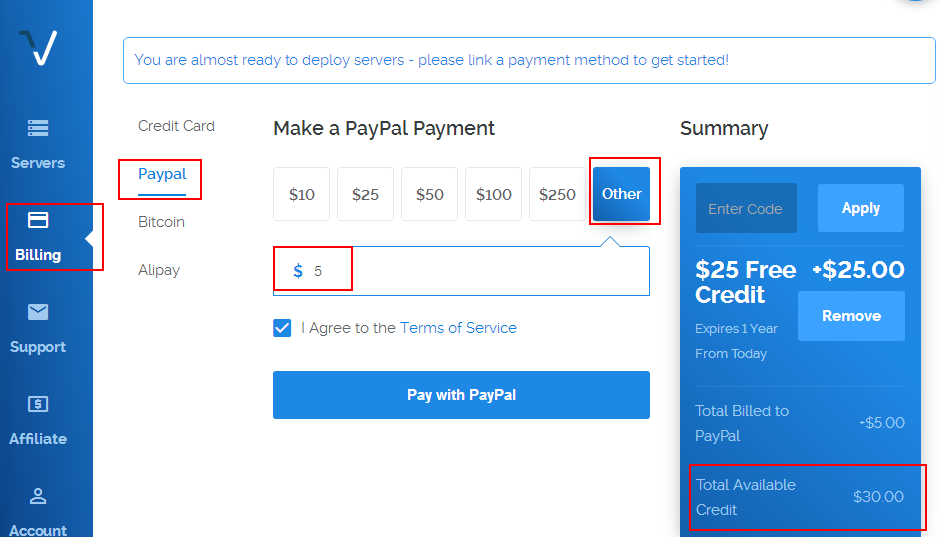Open the Support envelope icon

[x=38, y=312]
